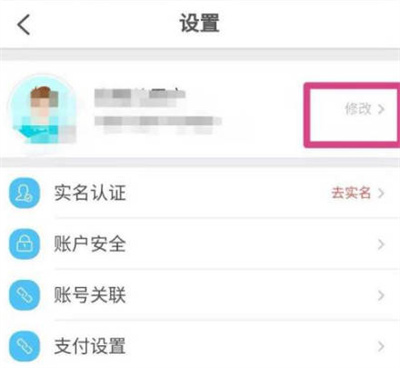Image resolution: width=400 pixels, height=368 pixels.
Task: Click the 修改 edit profile link
Action: pyautogui.click(x=358, y=109)
